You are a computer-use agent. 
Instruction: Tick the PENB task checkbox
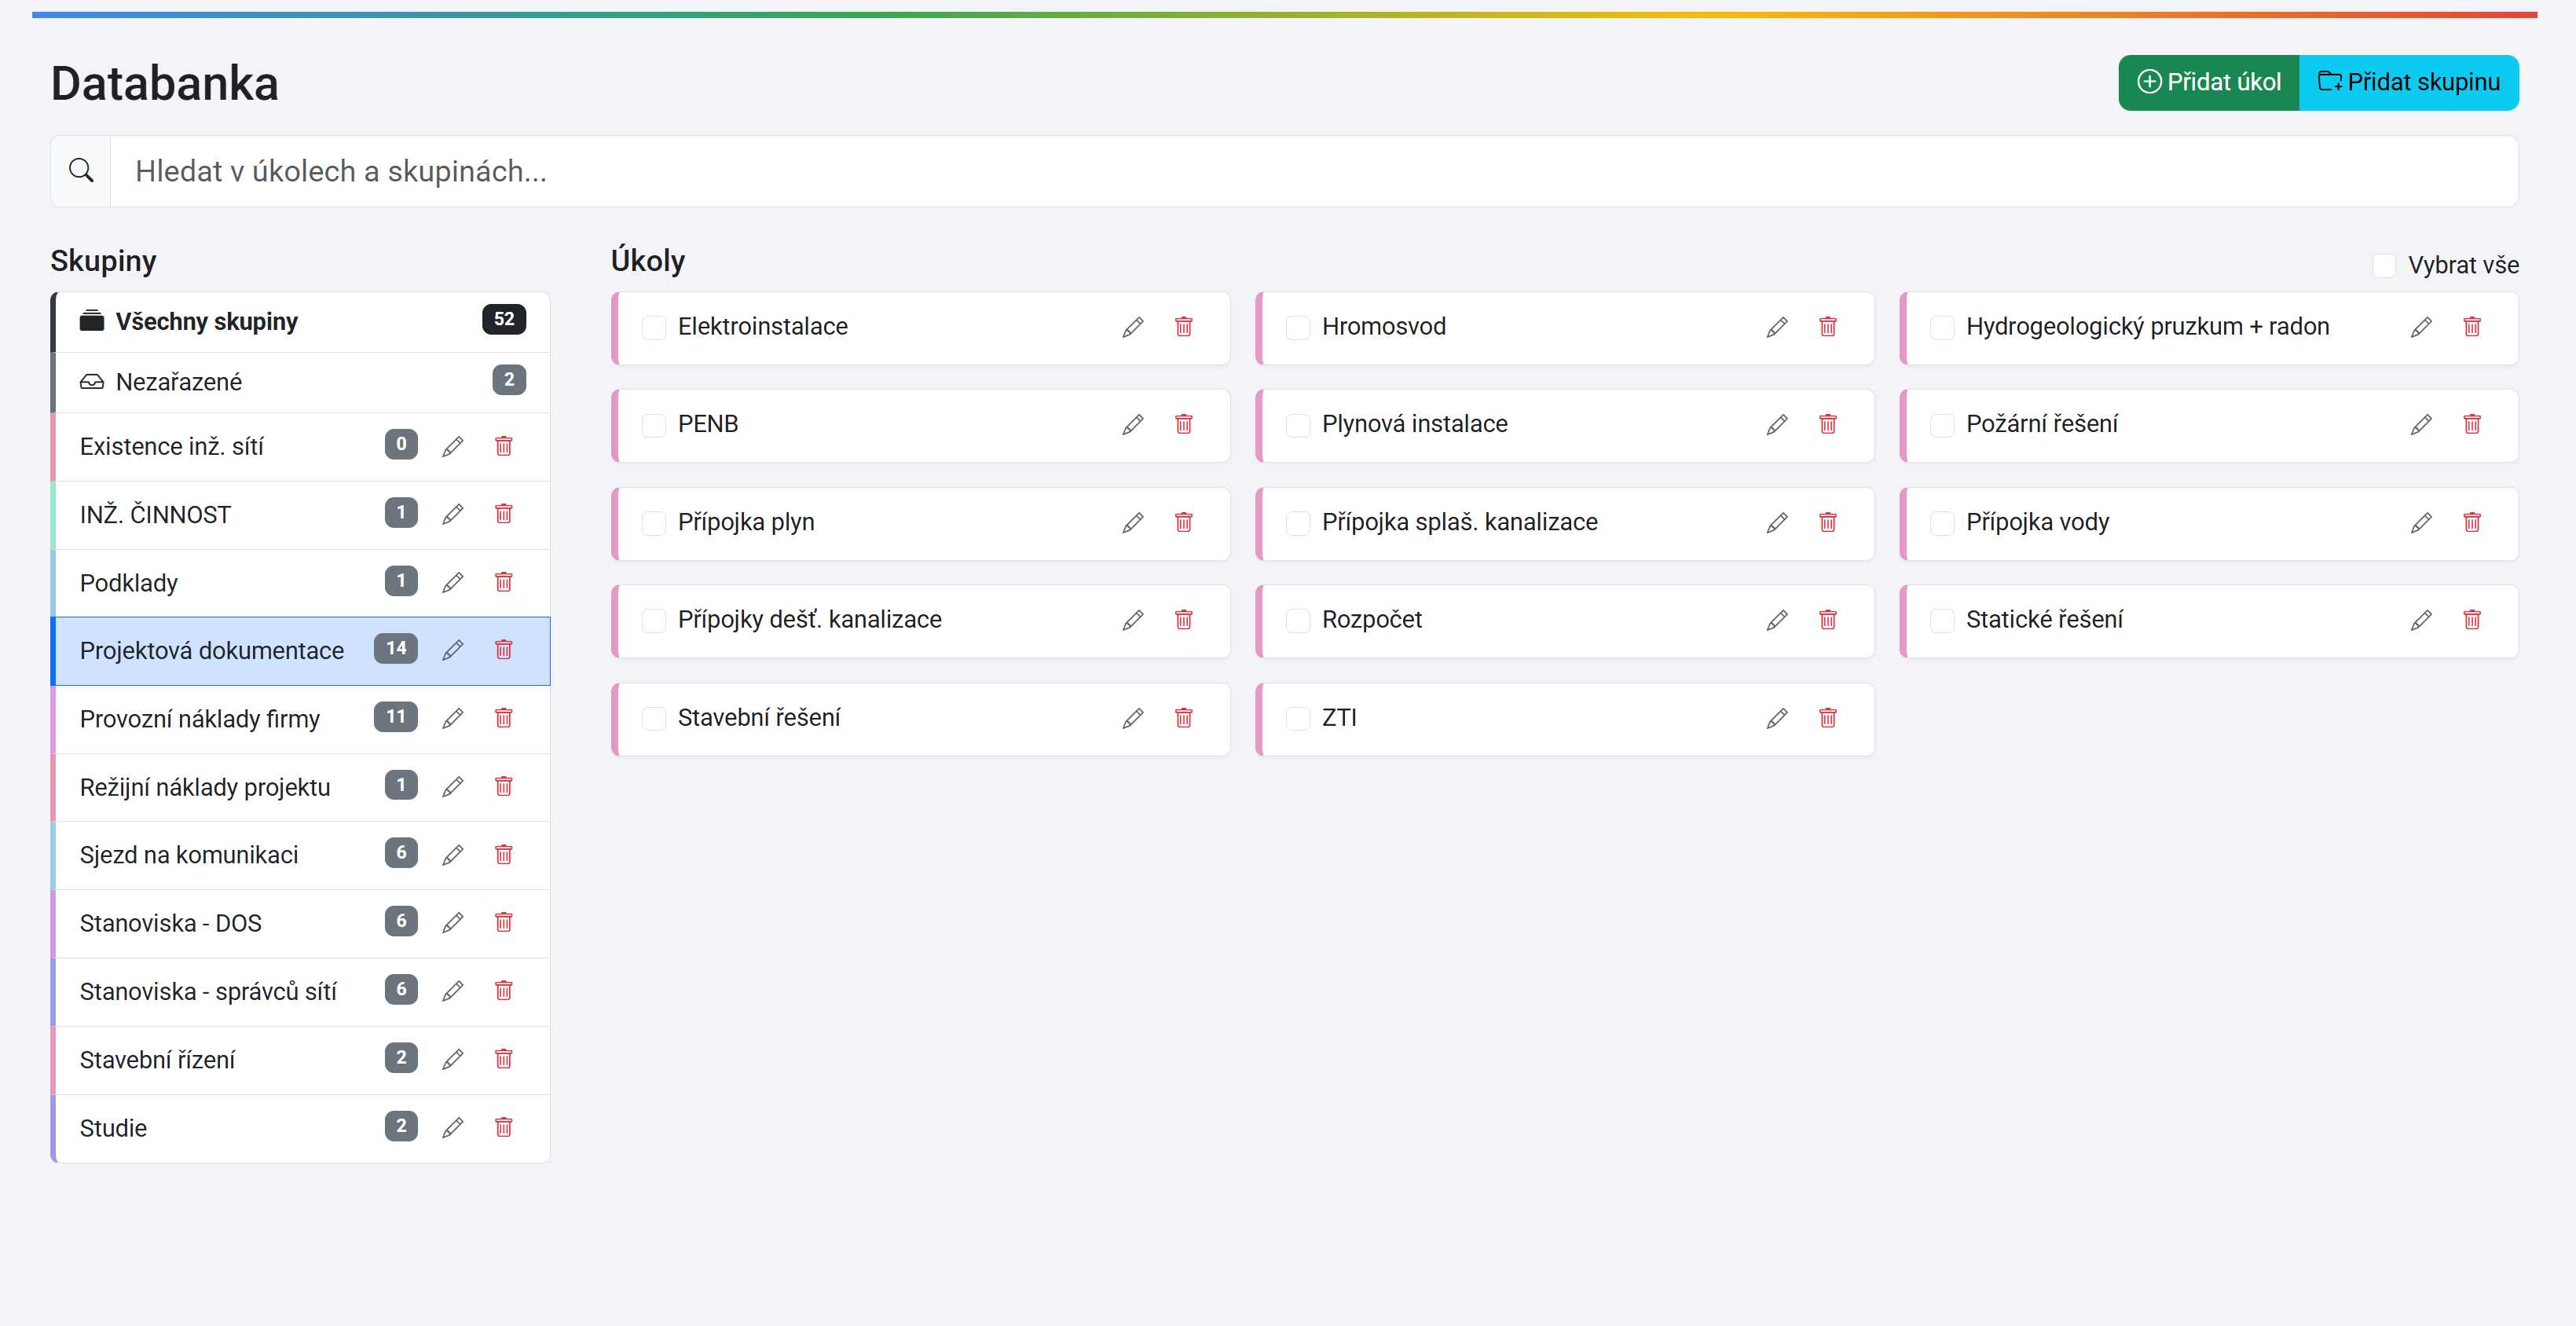tap(654, 425)
